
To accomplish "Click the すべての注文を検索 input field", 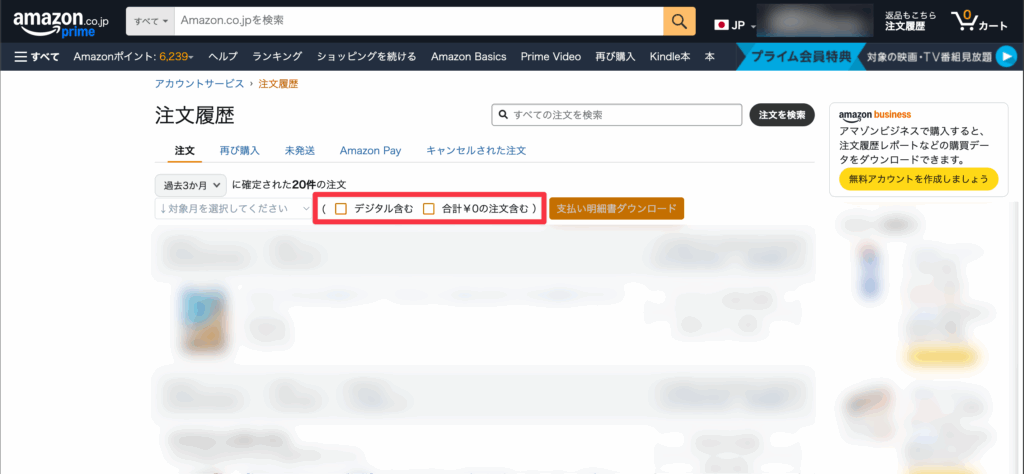I will 616,115.
